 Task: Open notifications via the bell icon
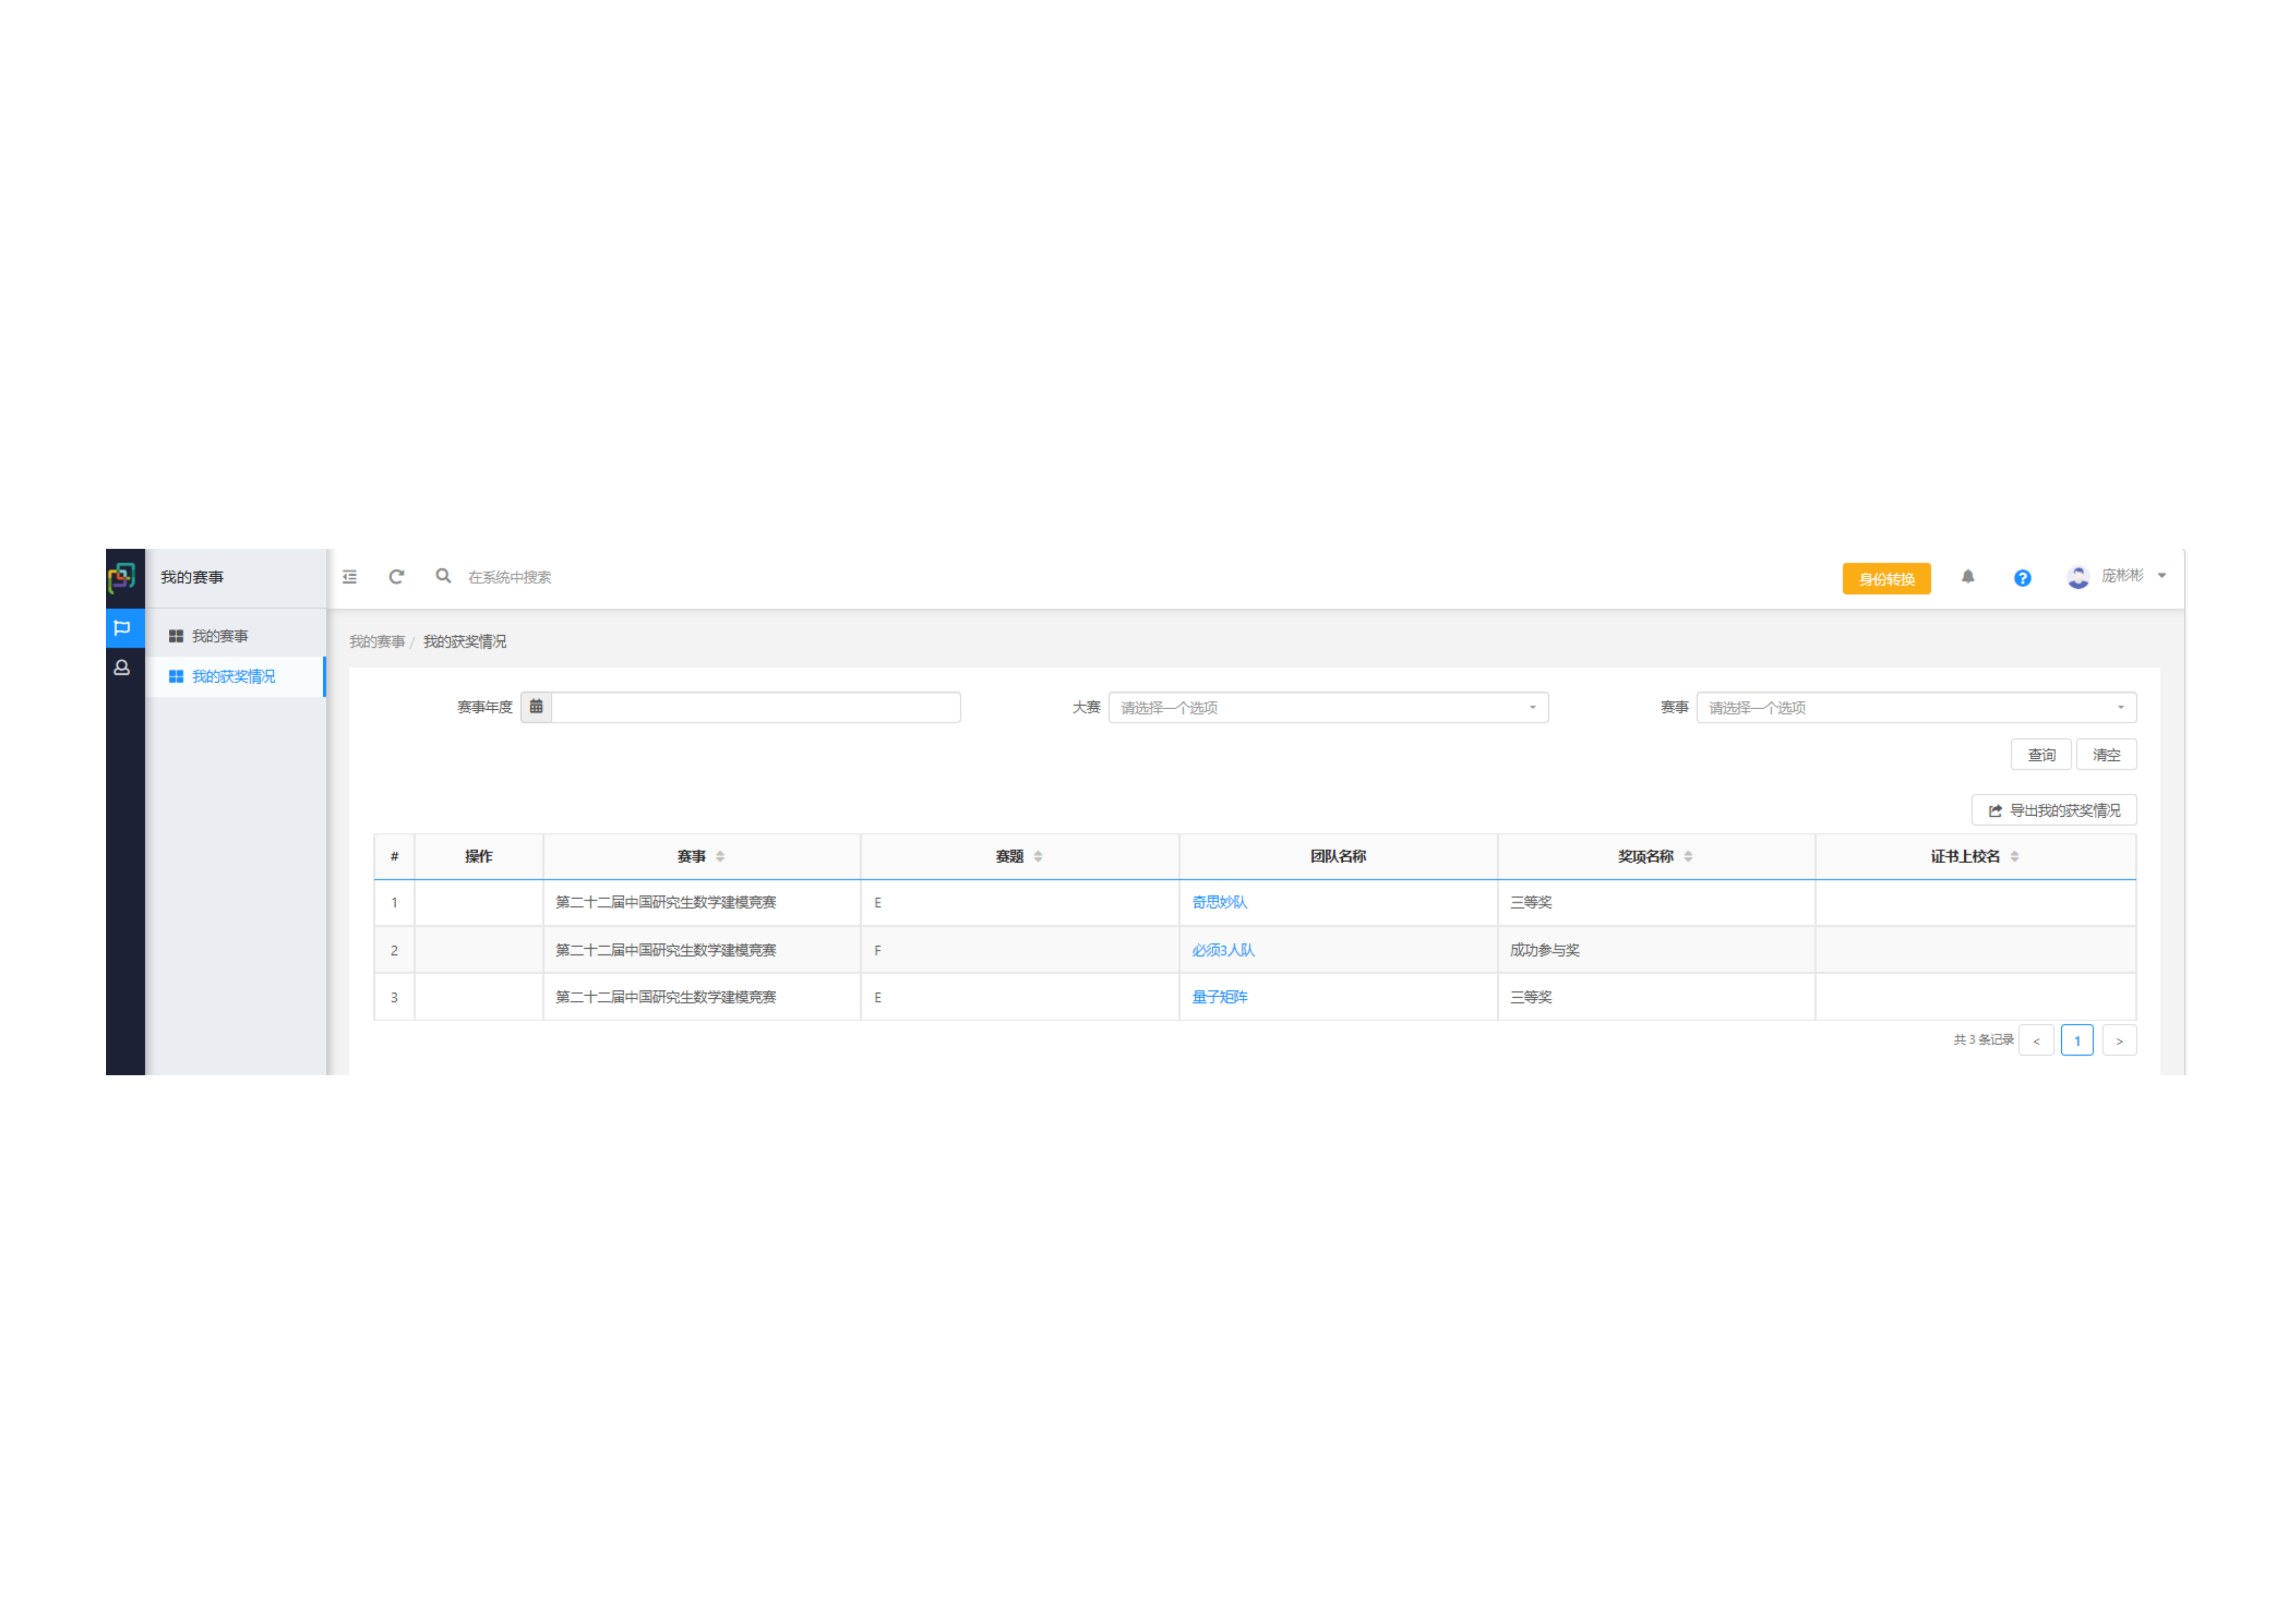pyautogui.click(x=1968, y=577)
